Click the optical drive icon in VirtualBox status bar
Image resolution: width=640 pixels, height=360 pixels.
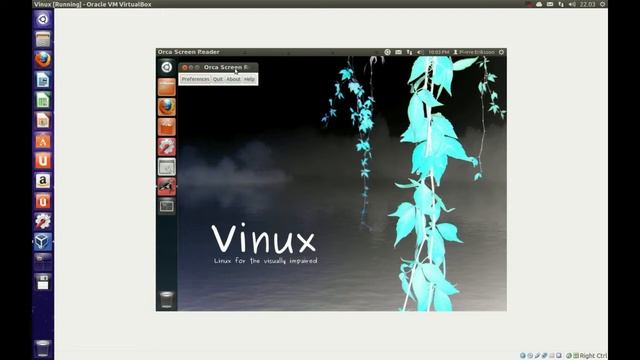point(530,356)
